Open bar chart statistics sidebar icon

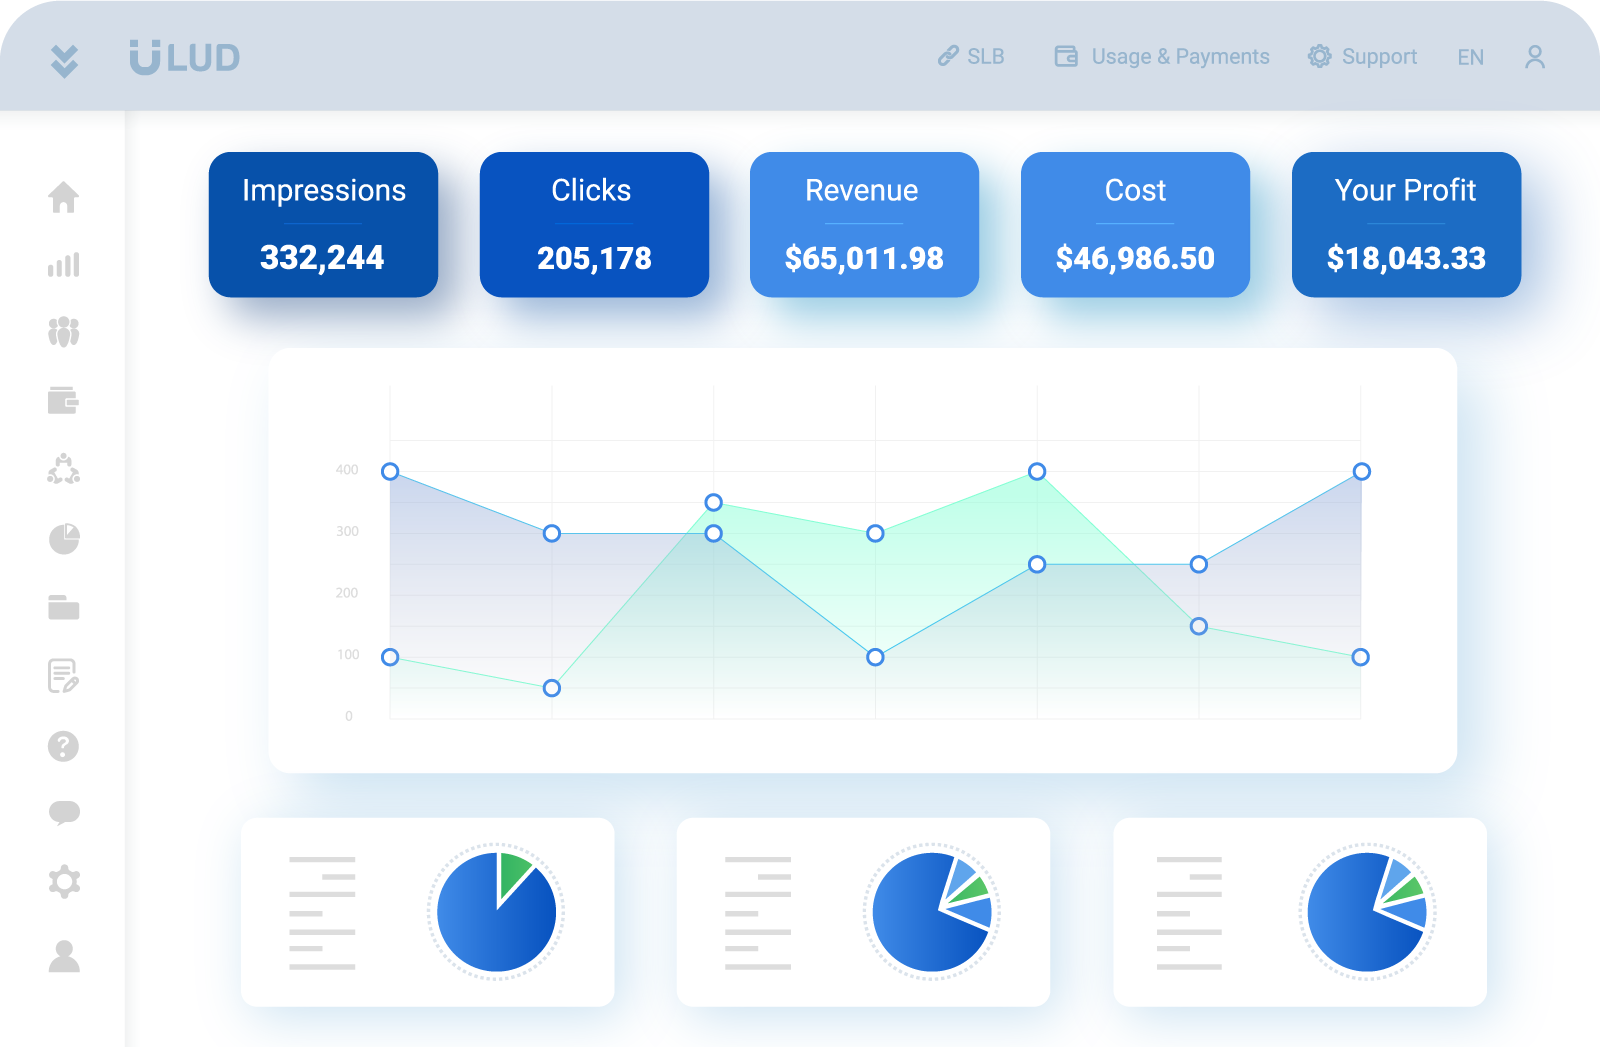pyautogui.click(x=64, y=265)
